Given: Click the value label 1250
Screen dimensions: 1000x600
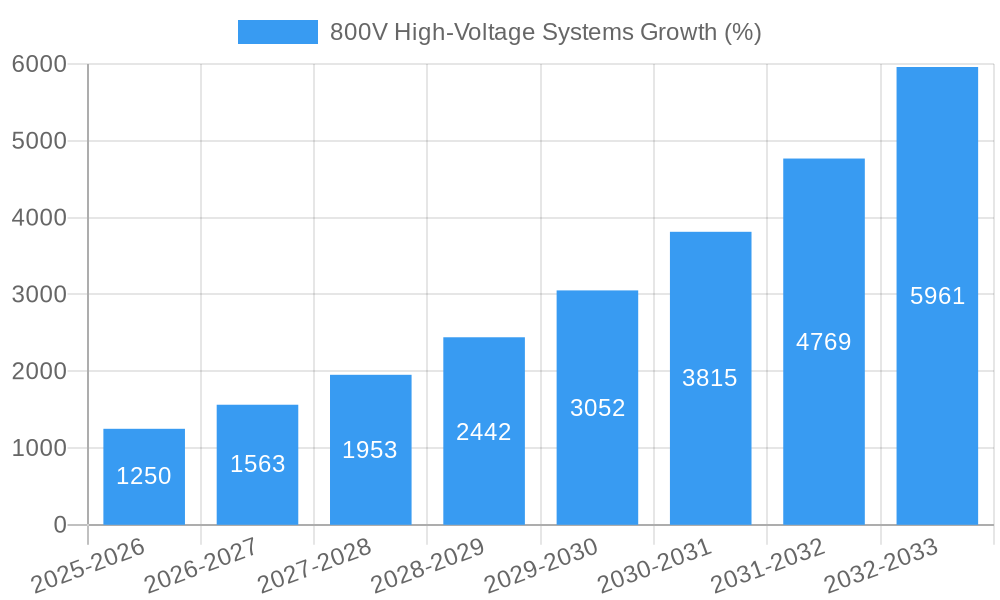Looking at the screenshot, I should (x=143, y=477).
